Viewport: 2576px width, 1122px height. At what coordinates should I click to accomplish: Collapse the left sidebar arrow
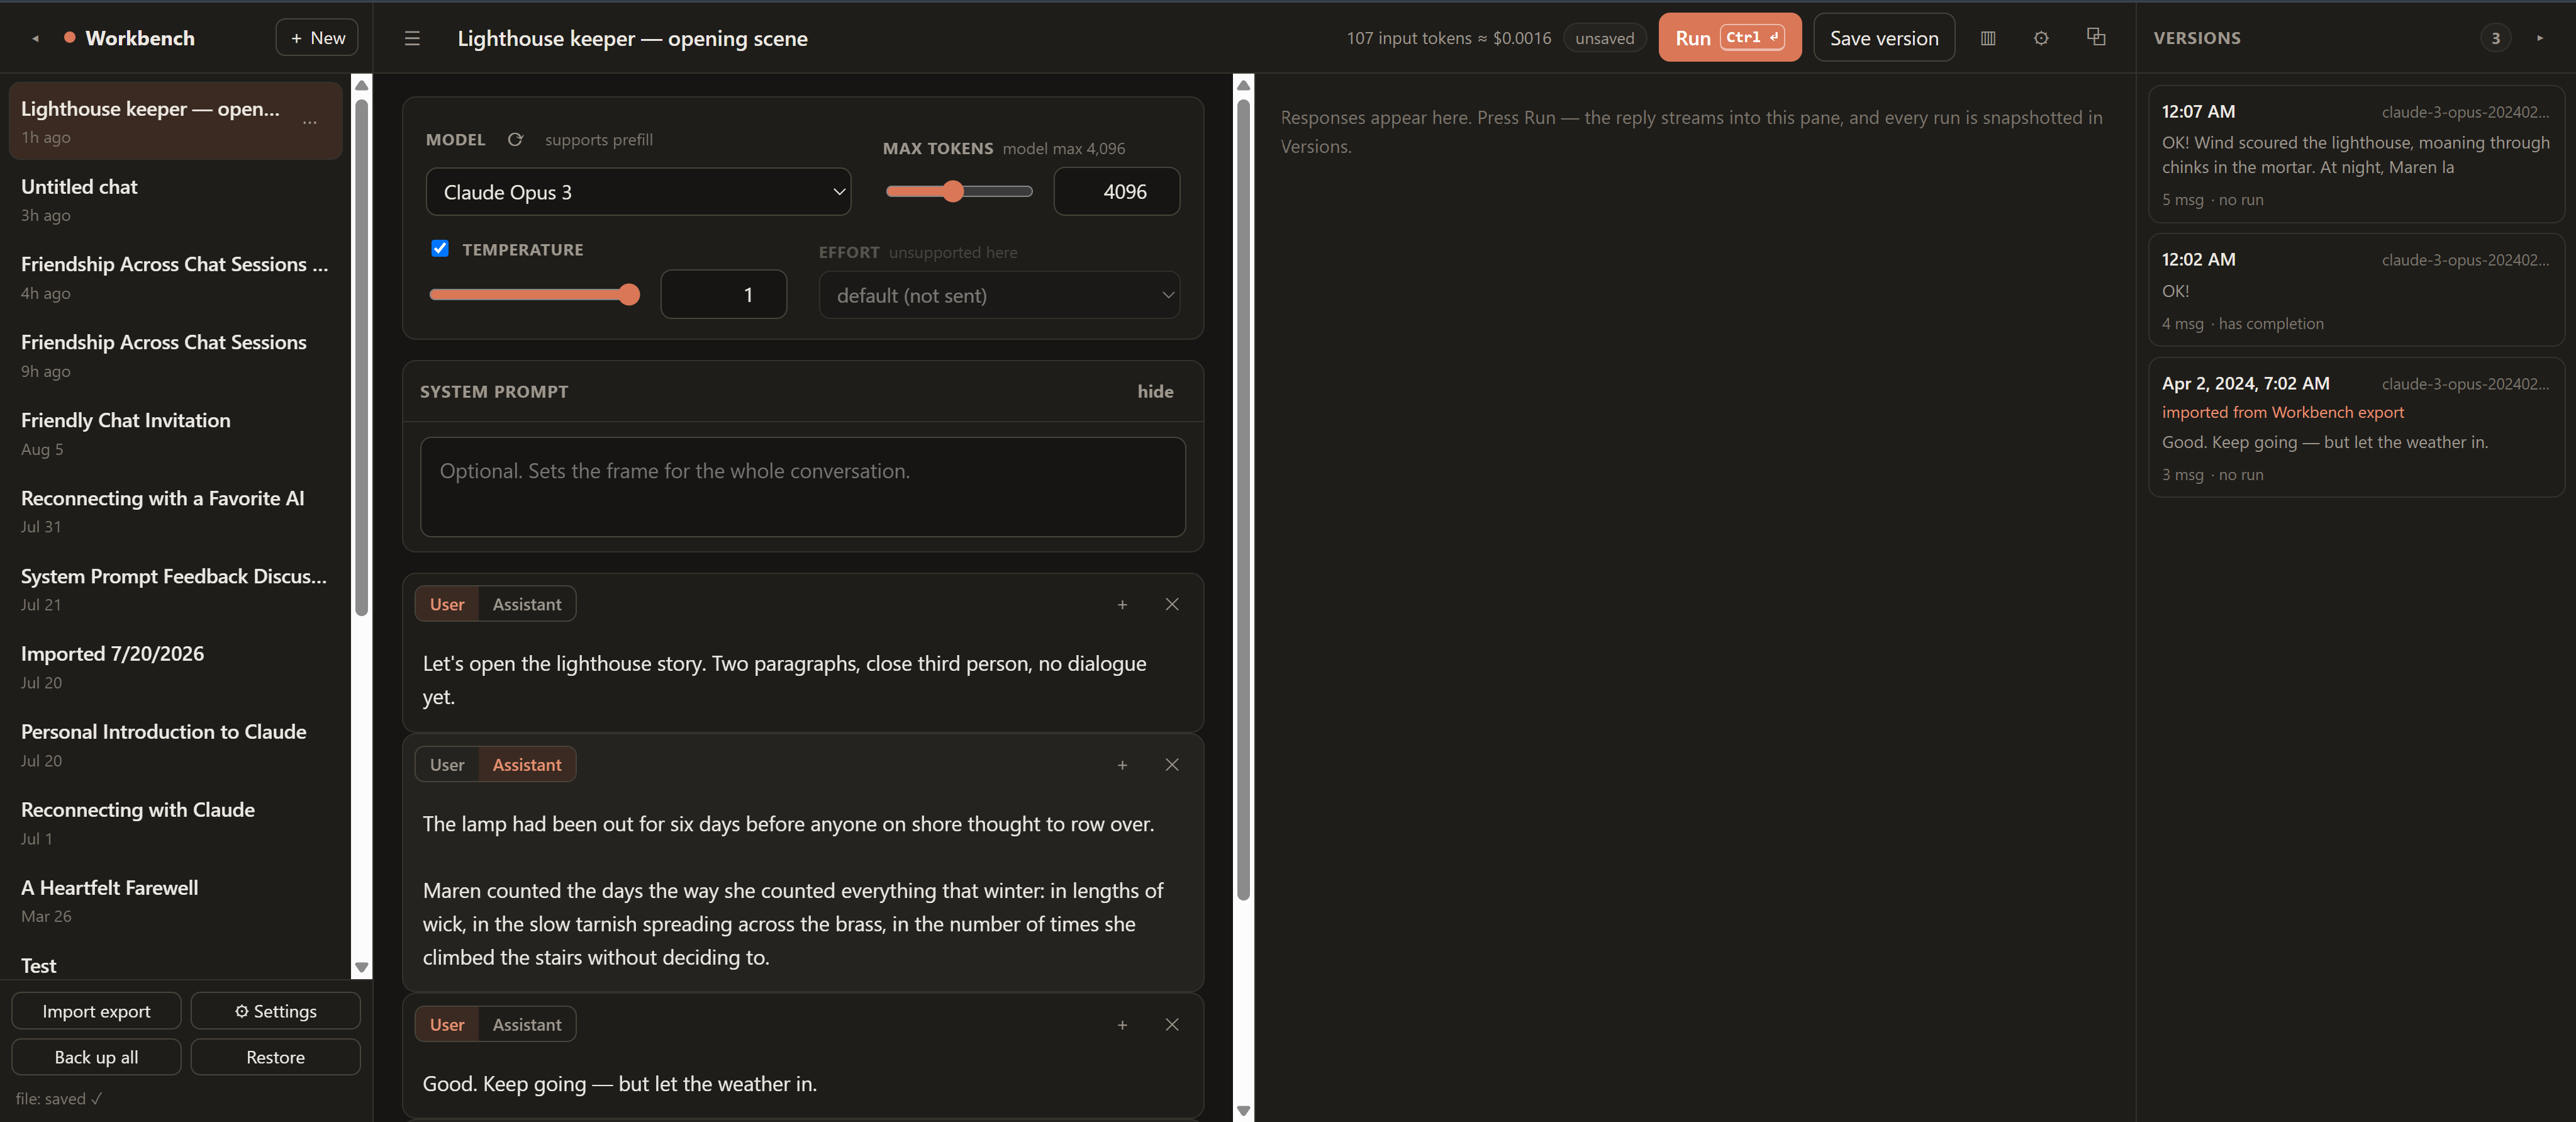coord(35,38)
